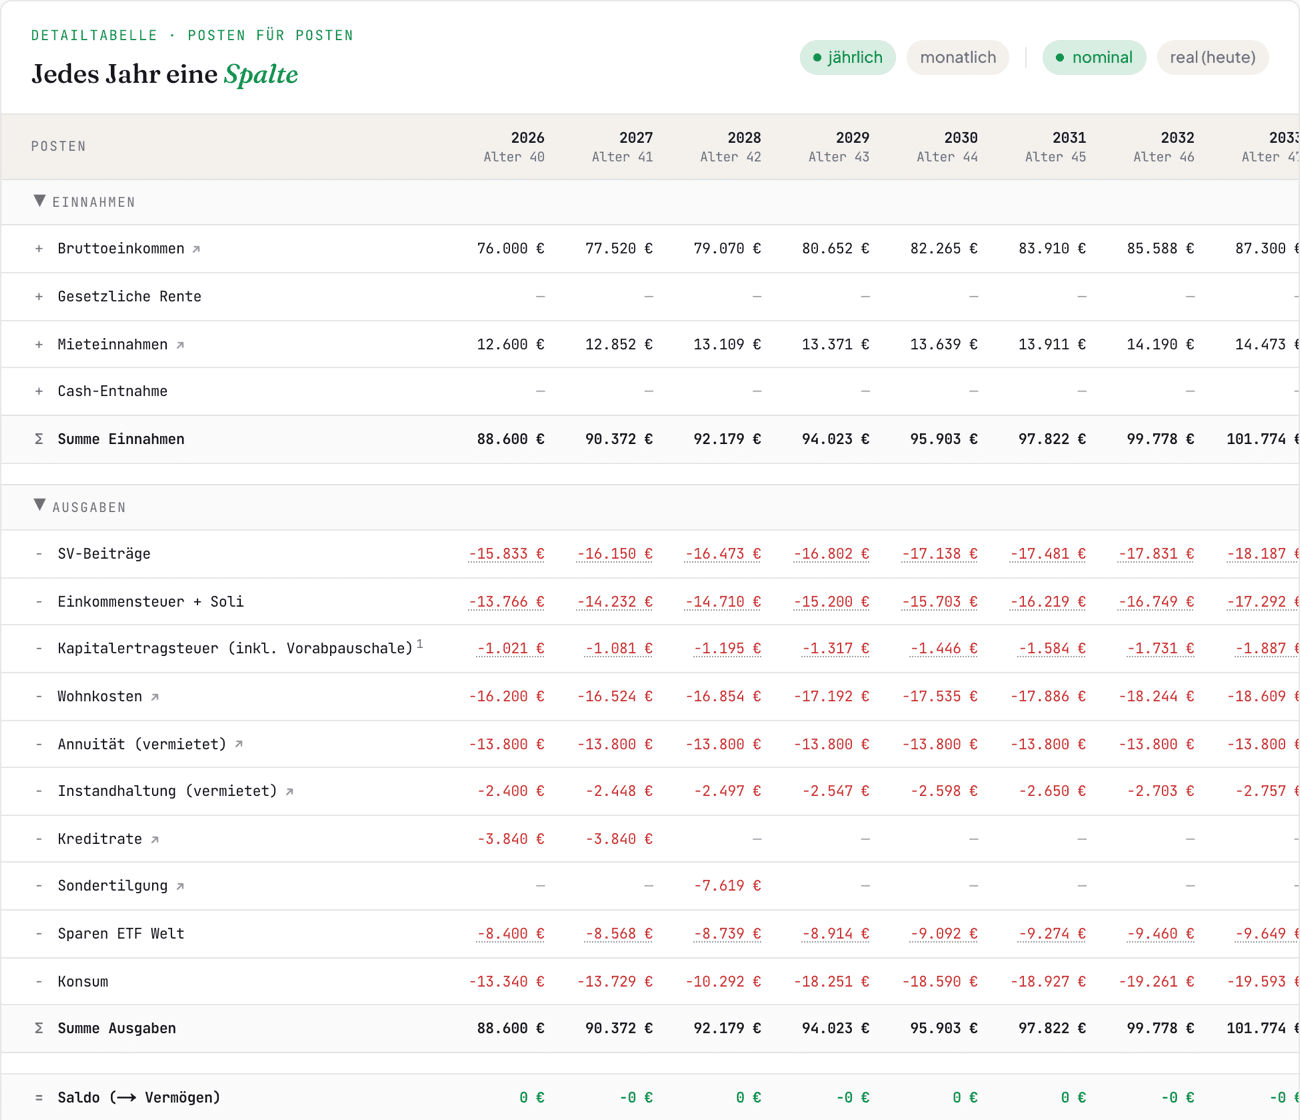Open the arrow link next to Mieteinnahmen
Viewport: 1300px width, 1120px height.
coord(180,345)
